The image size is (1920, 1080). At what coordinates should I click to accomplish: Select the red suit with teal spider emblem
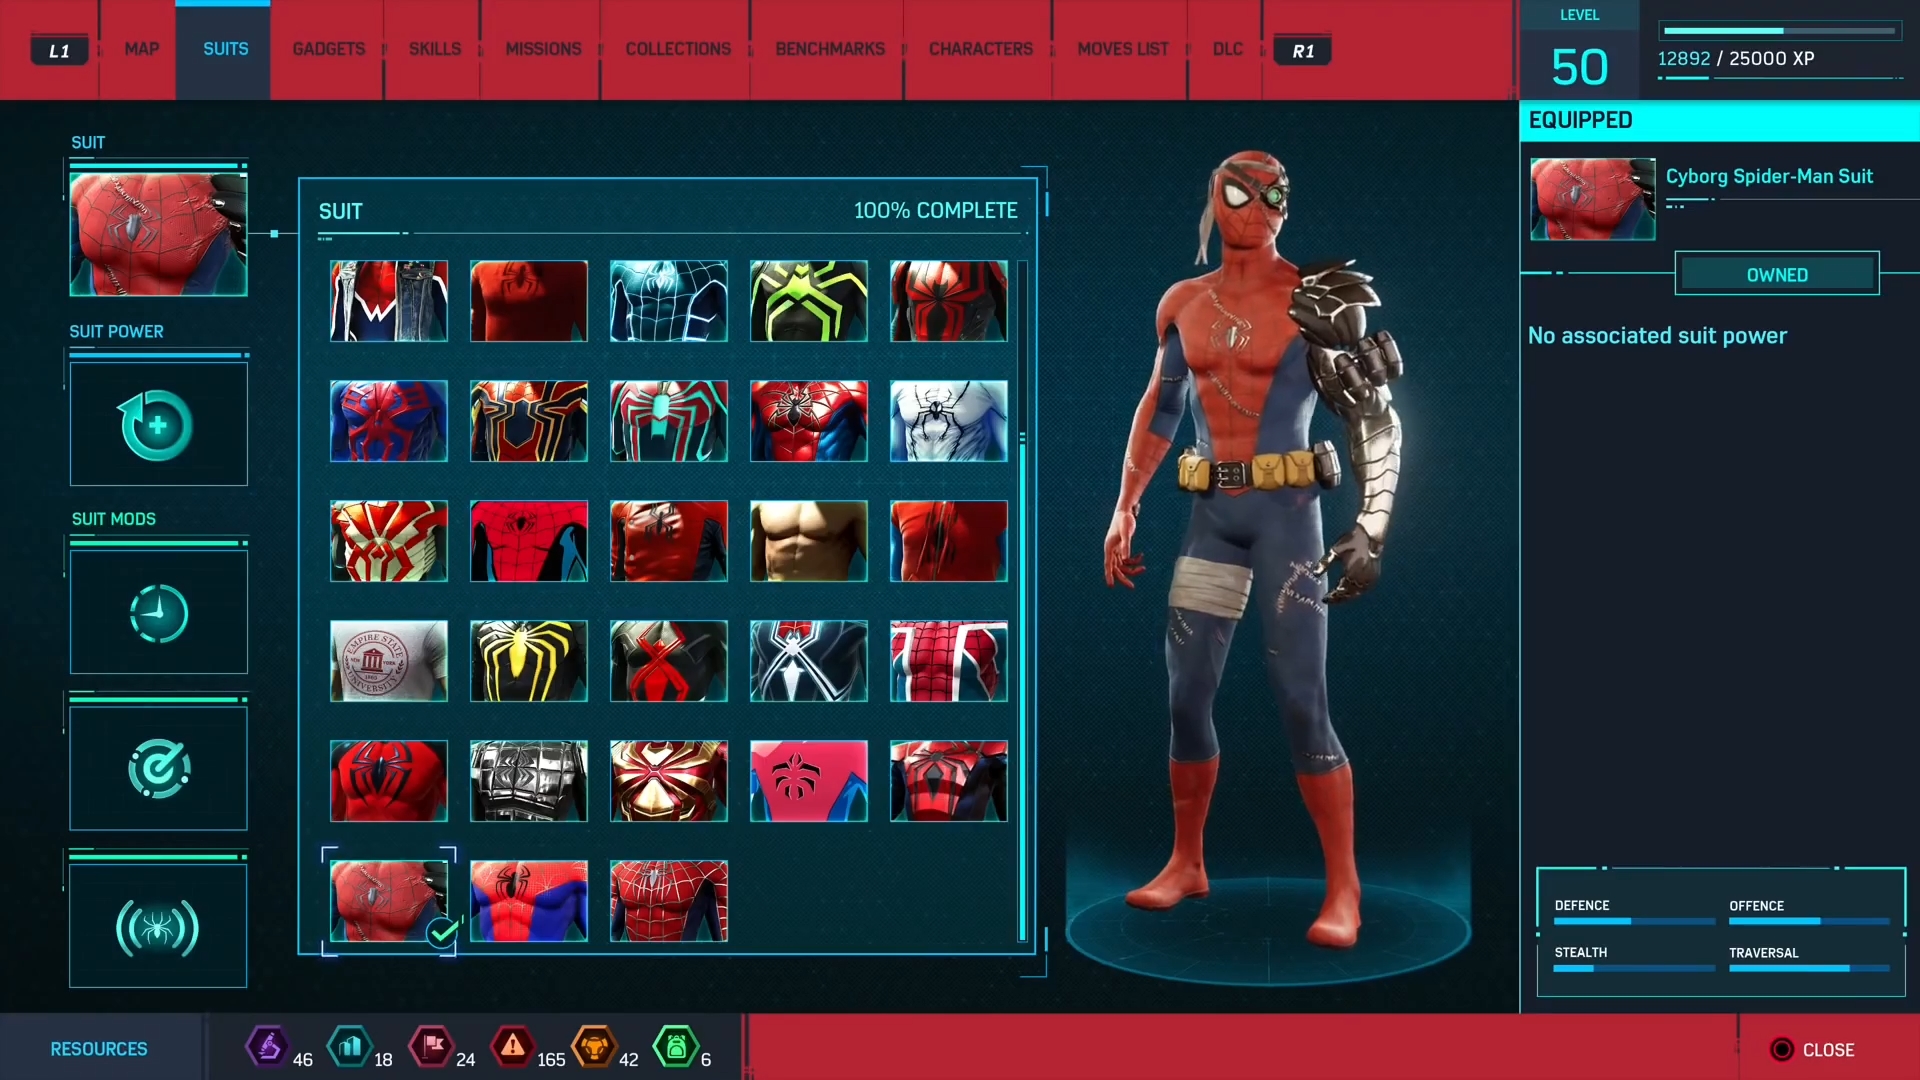[669, 421]
